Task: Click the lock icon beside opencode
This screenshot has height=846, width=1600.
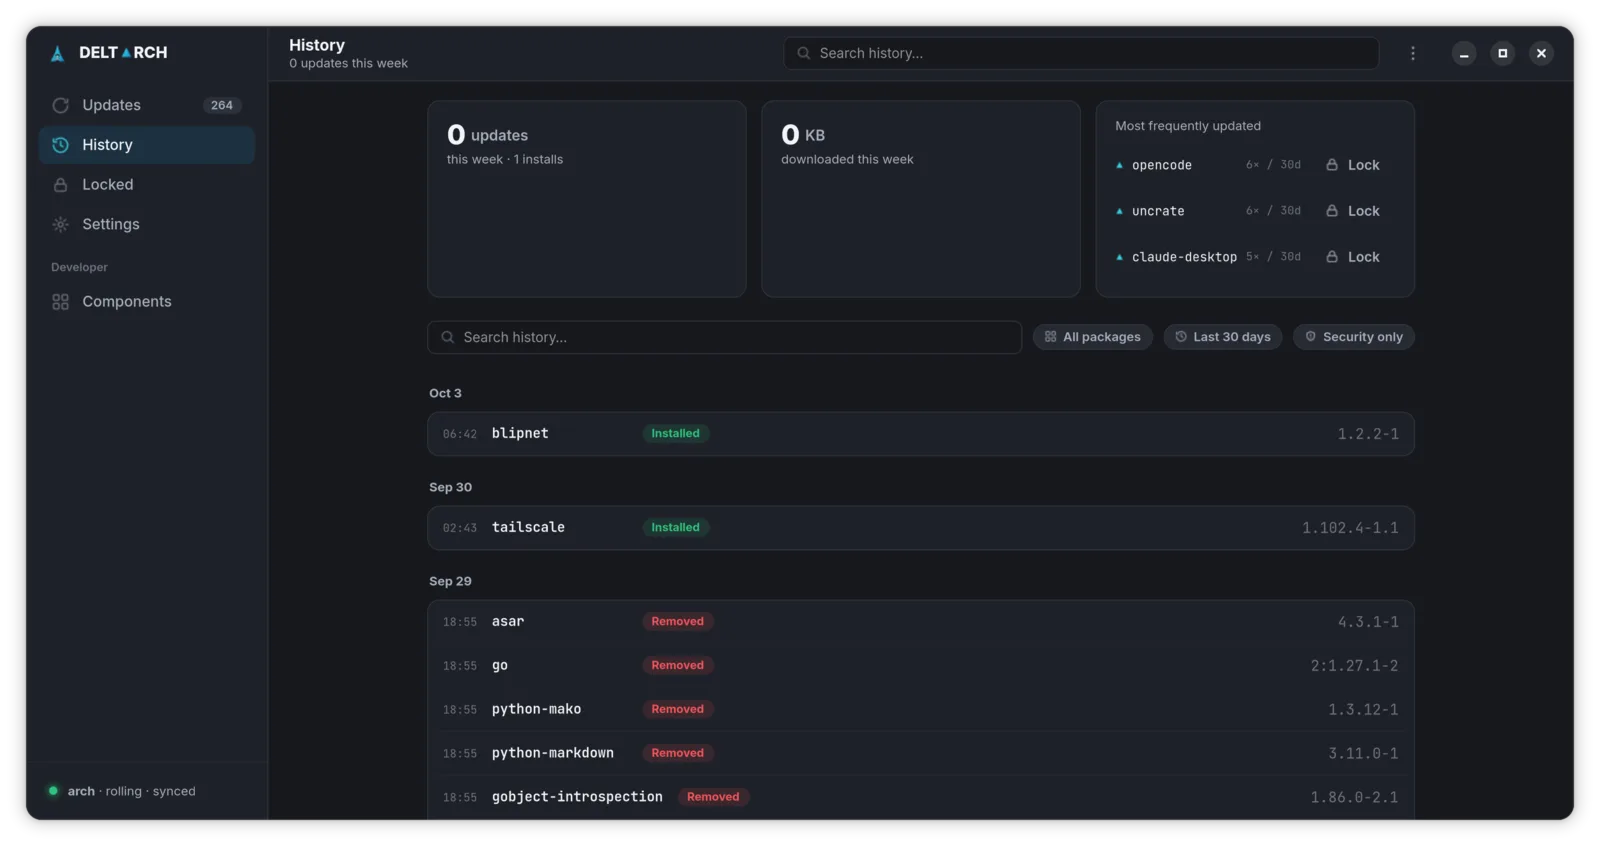Action: [x=1331, y=165]
